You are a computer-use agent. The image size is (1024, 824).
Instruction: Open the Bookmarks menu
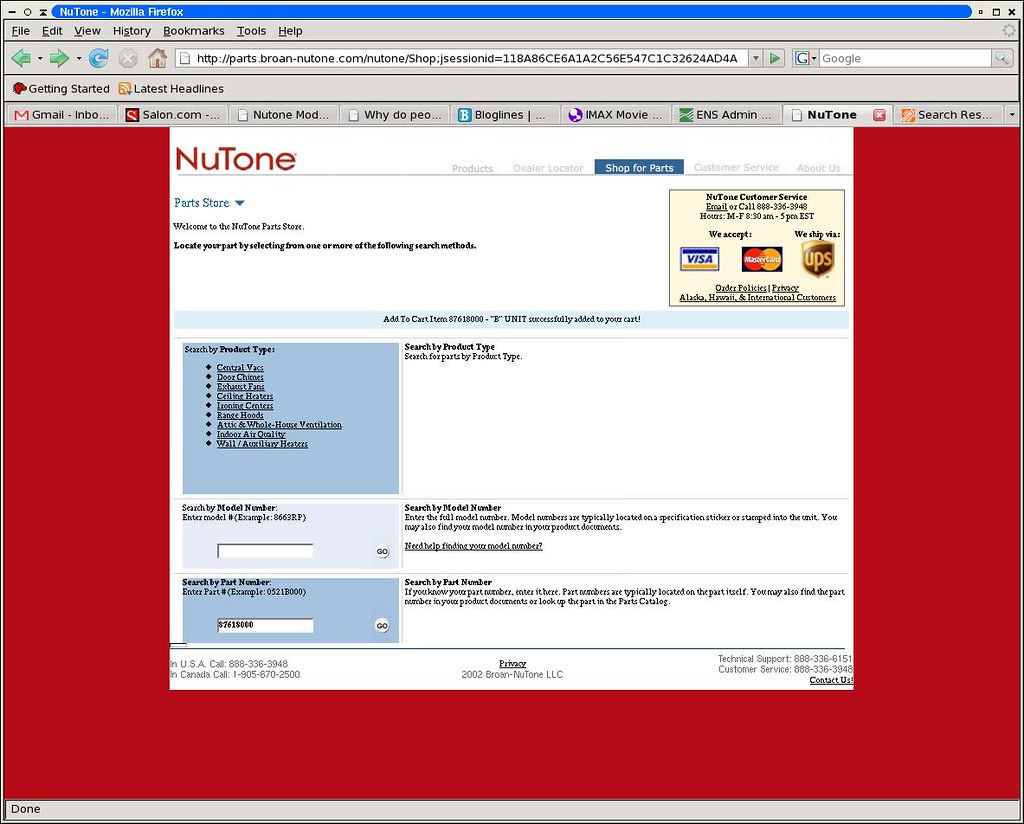(x=193, y=31)
